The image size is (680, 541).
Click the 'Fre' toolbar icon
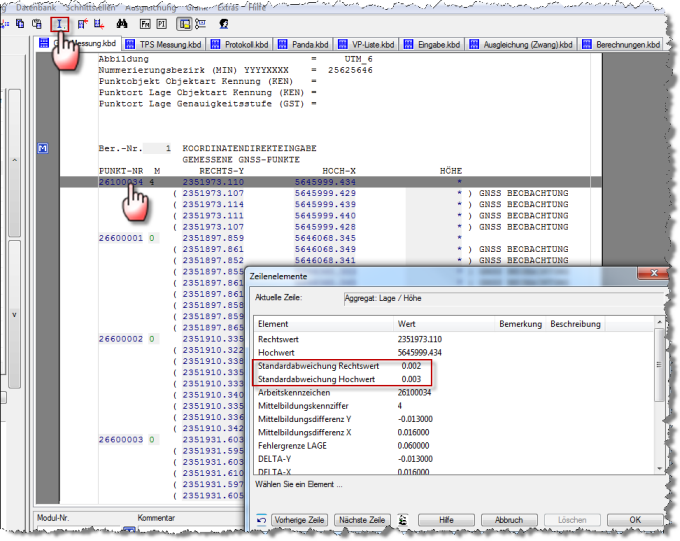(x=145, y=23)
